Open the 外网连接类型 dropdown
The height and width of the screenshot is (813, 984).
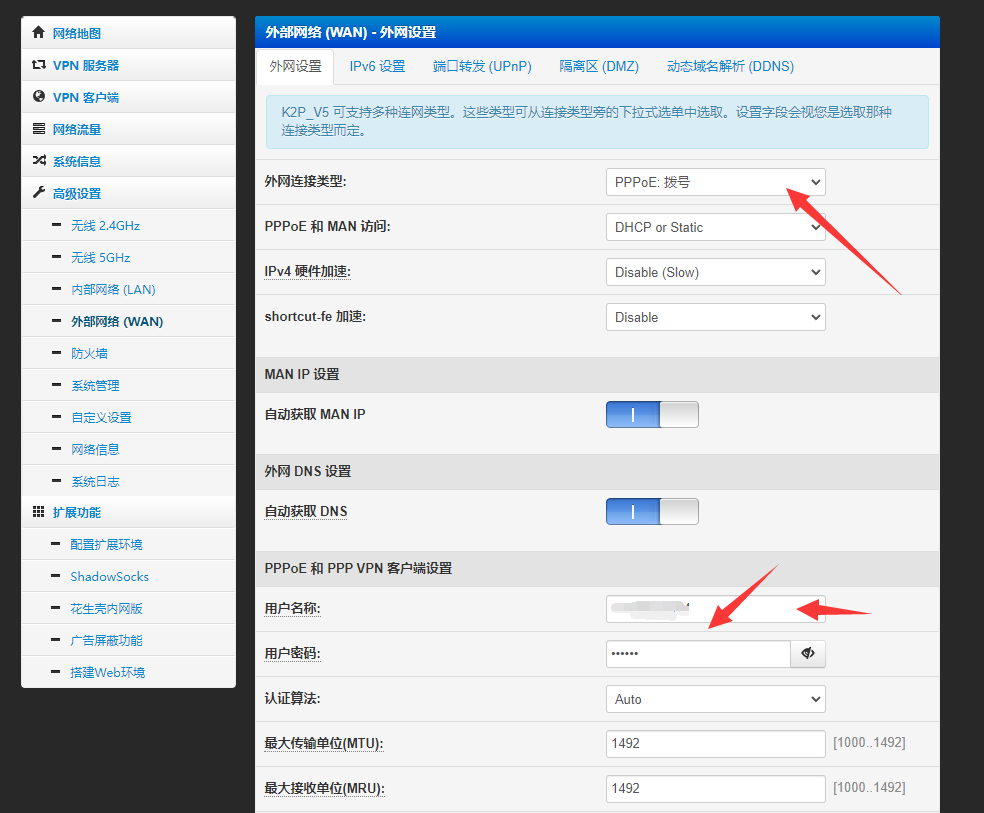pos(715,182)
